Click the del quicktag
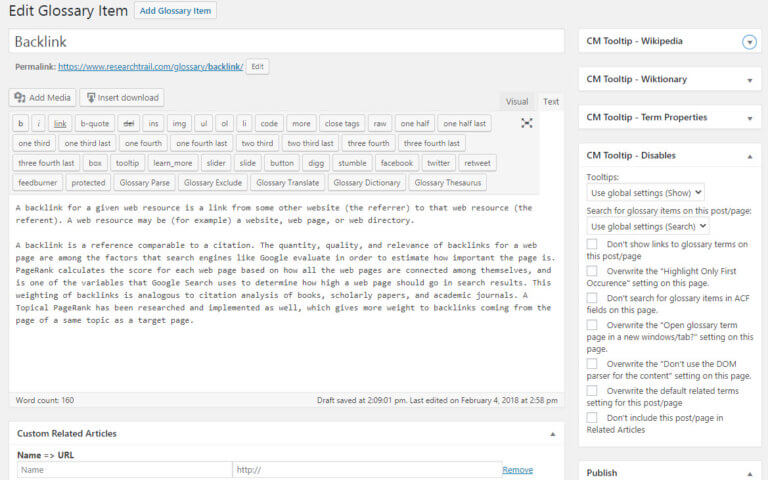This screenshot has height=480, width=768. (x=128, y=123)
